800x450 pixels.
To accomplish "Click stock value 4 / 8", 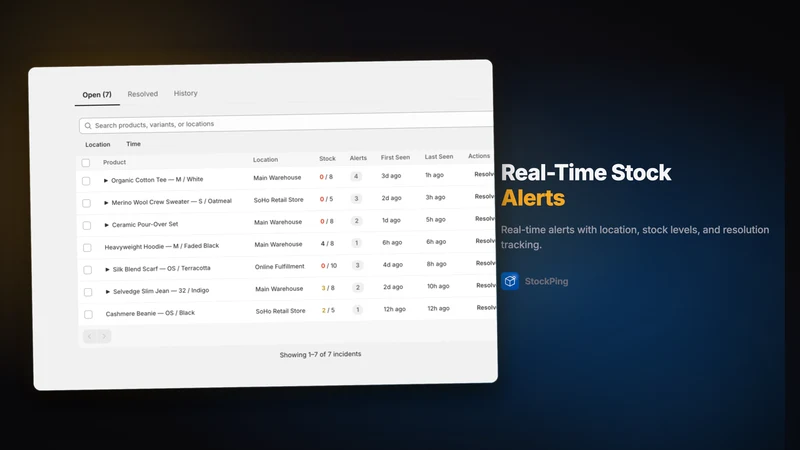I will click(327, 243).
